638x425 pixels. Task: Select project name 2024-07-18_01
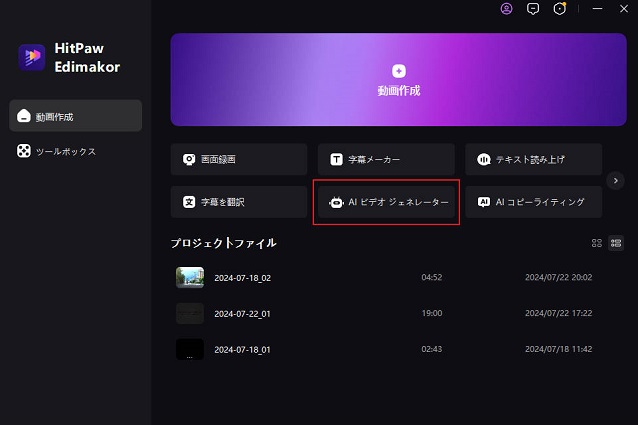click(x=243, y=349)
